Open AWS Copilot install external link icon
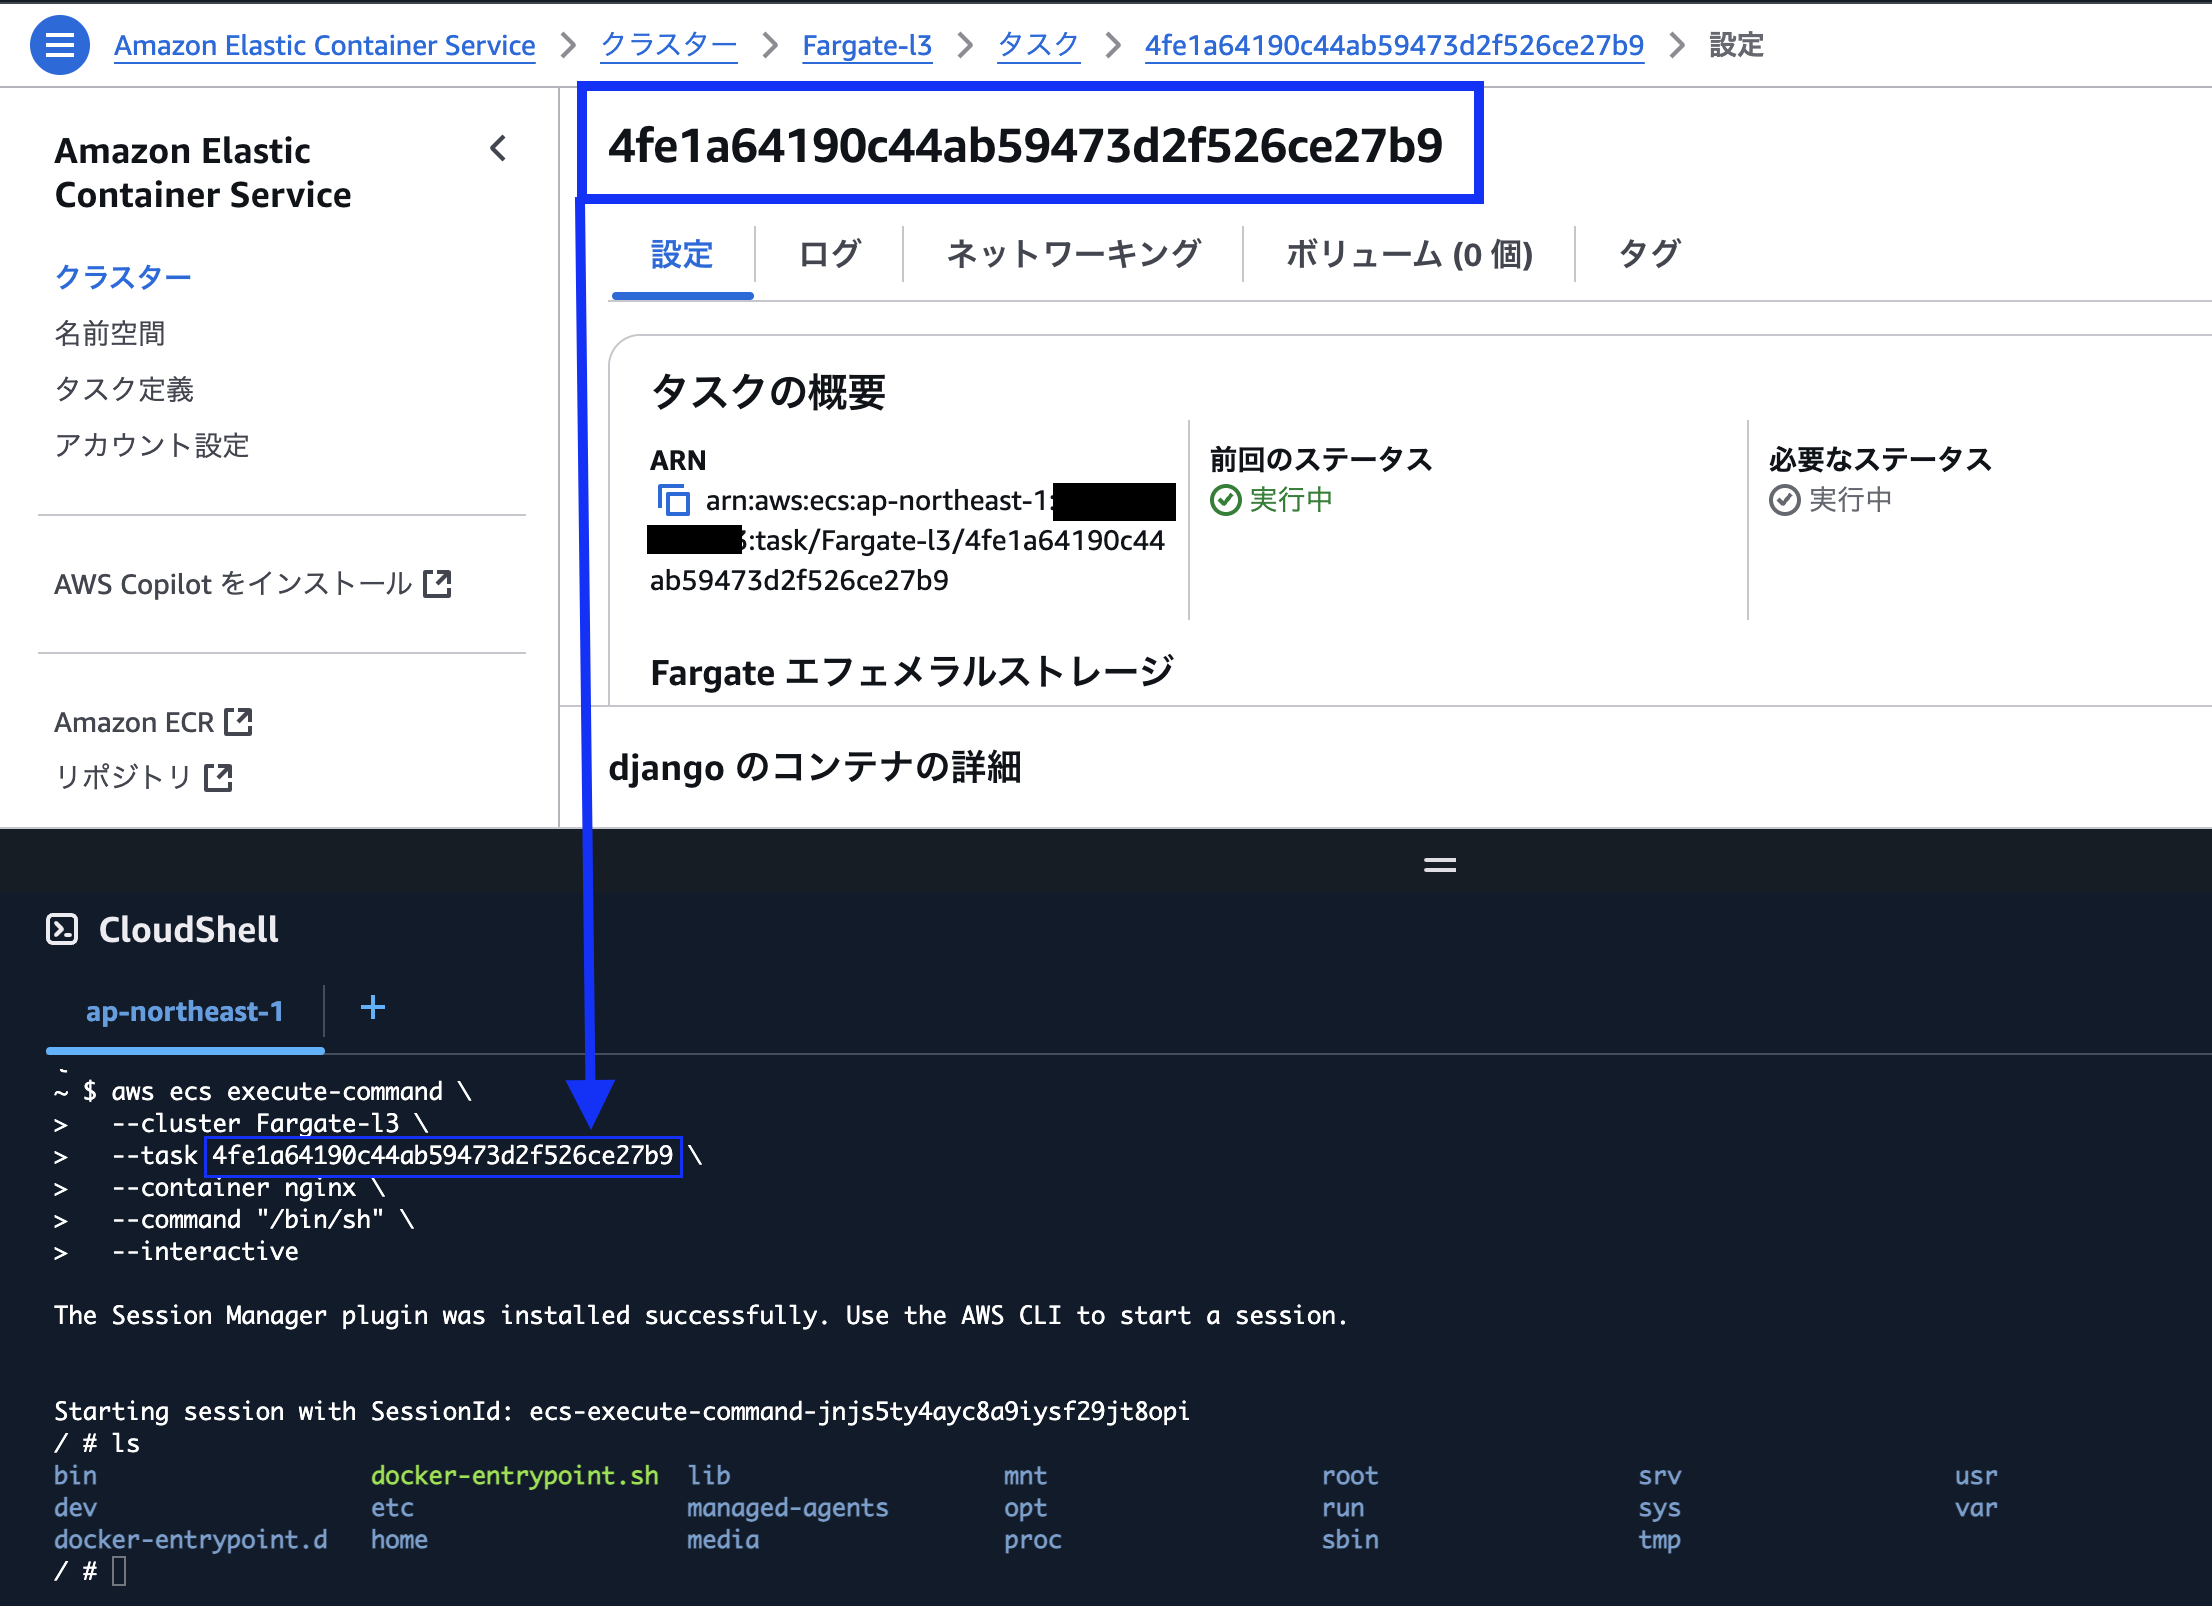2212x1606 pixels. coord(438,583)
